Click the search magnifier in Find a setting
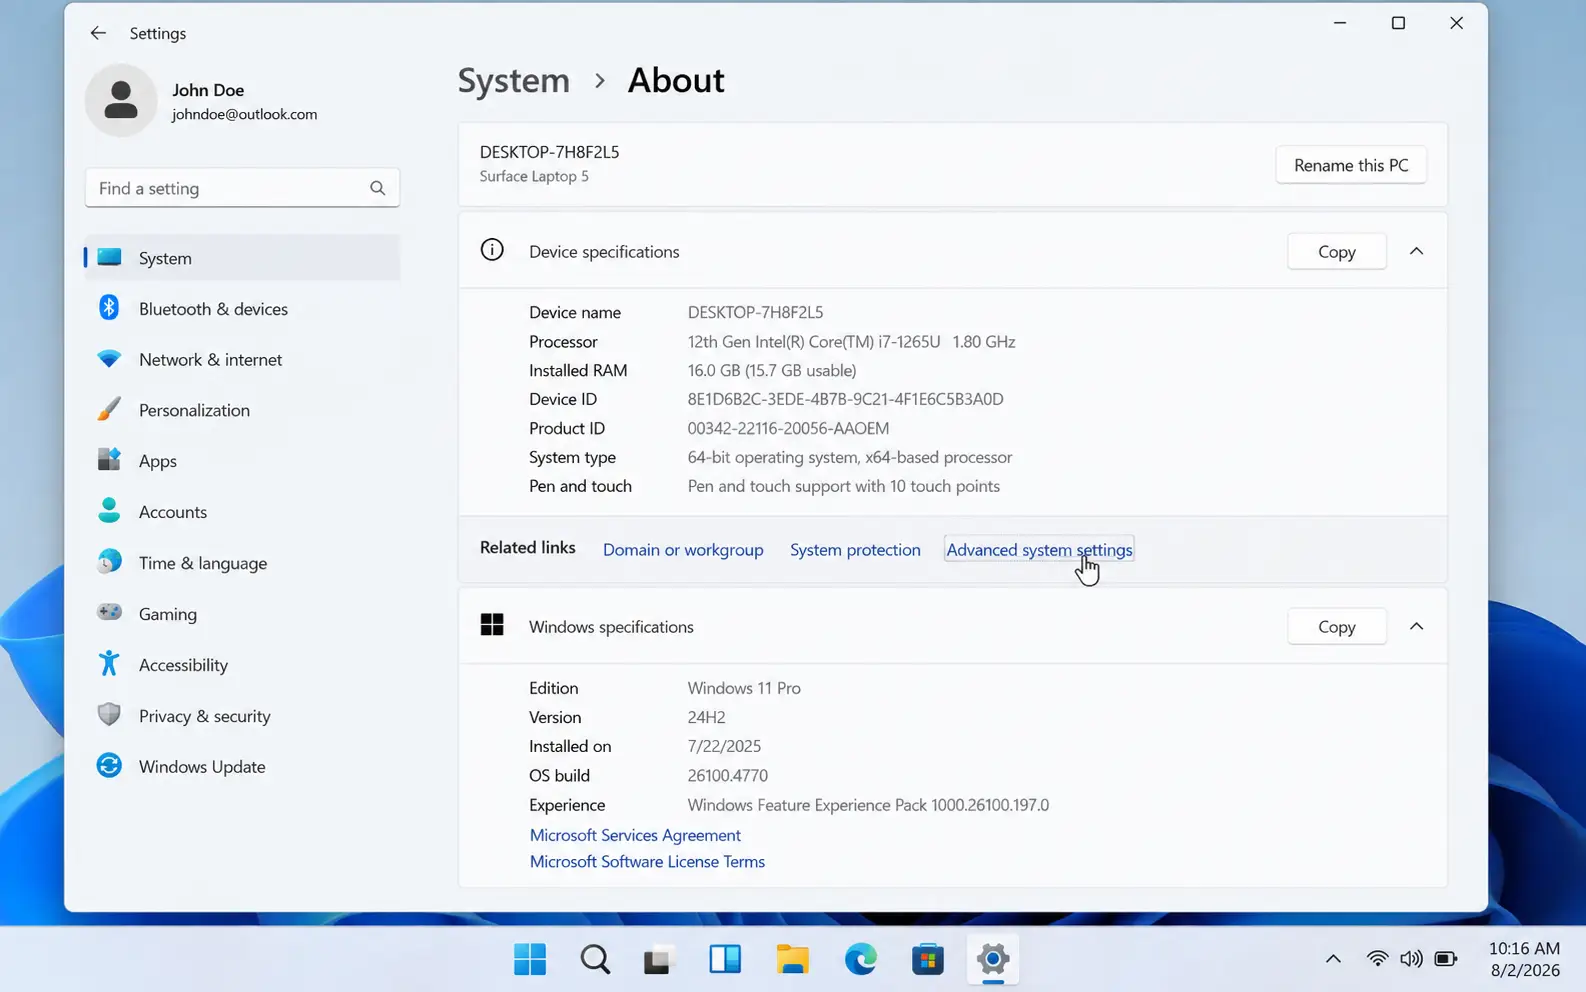Image resolution: width=1586 pixels, height=992 pixels. click(x=377, y=188)
